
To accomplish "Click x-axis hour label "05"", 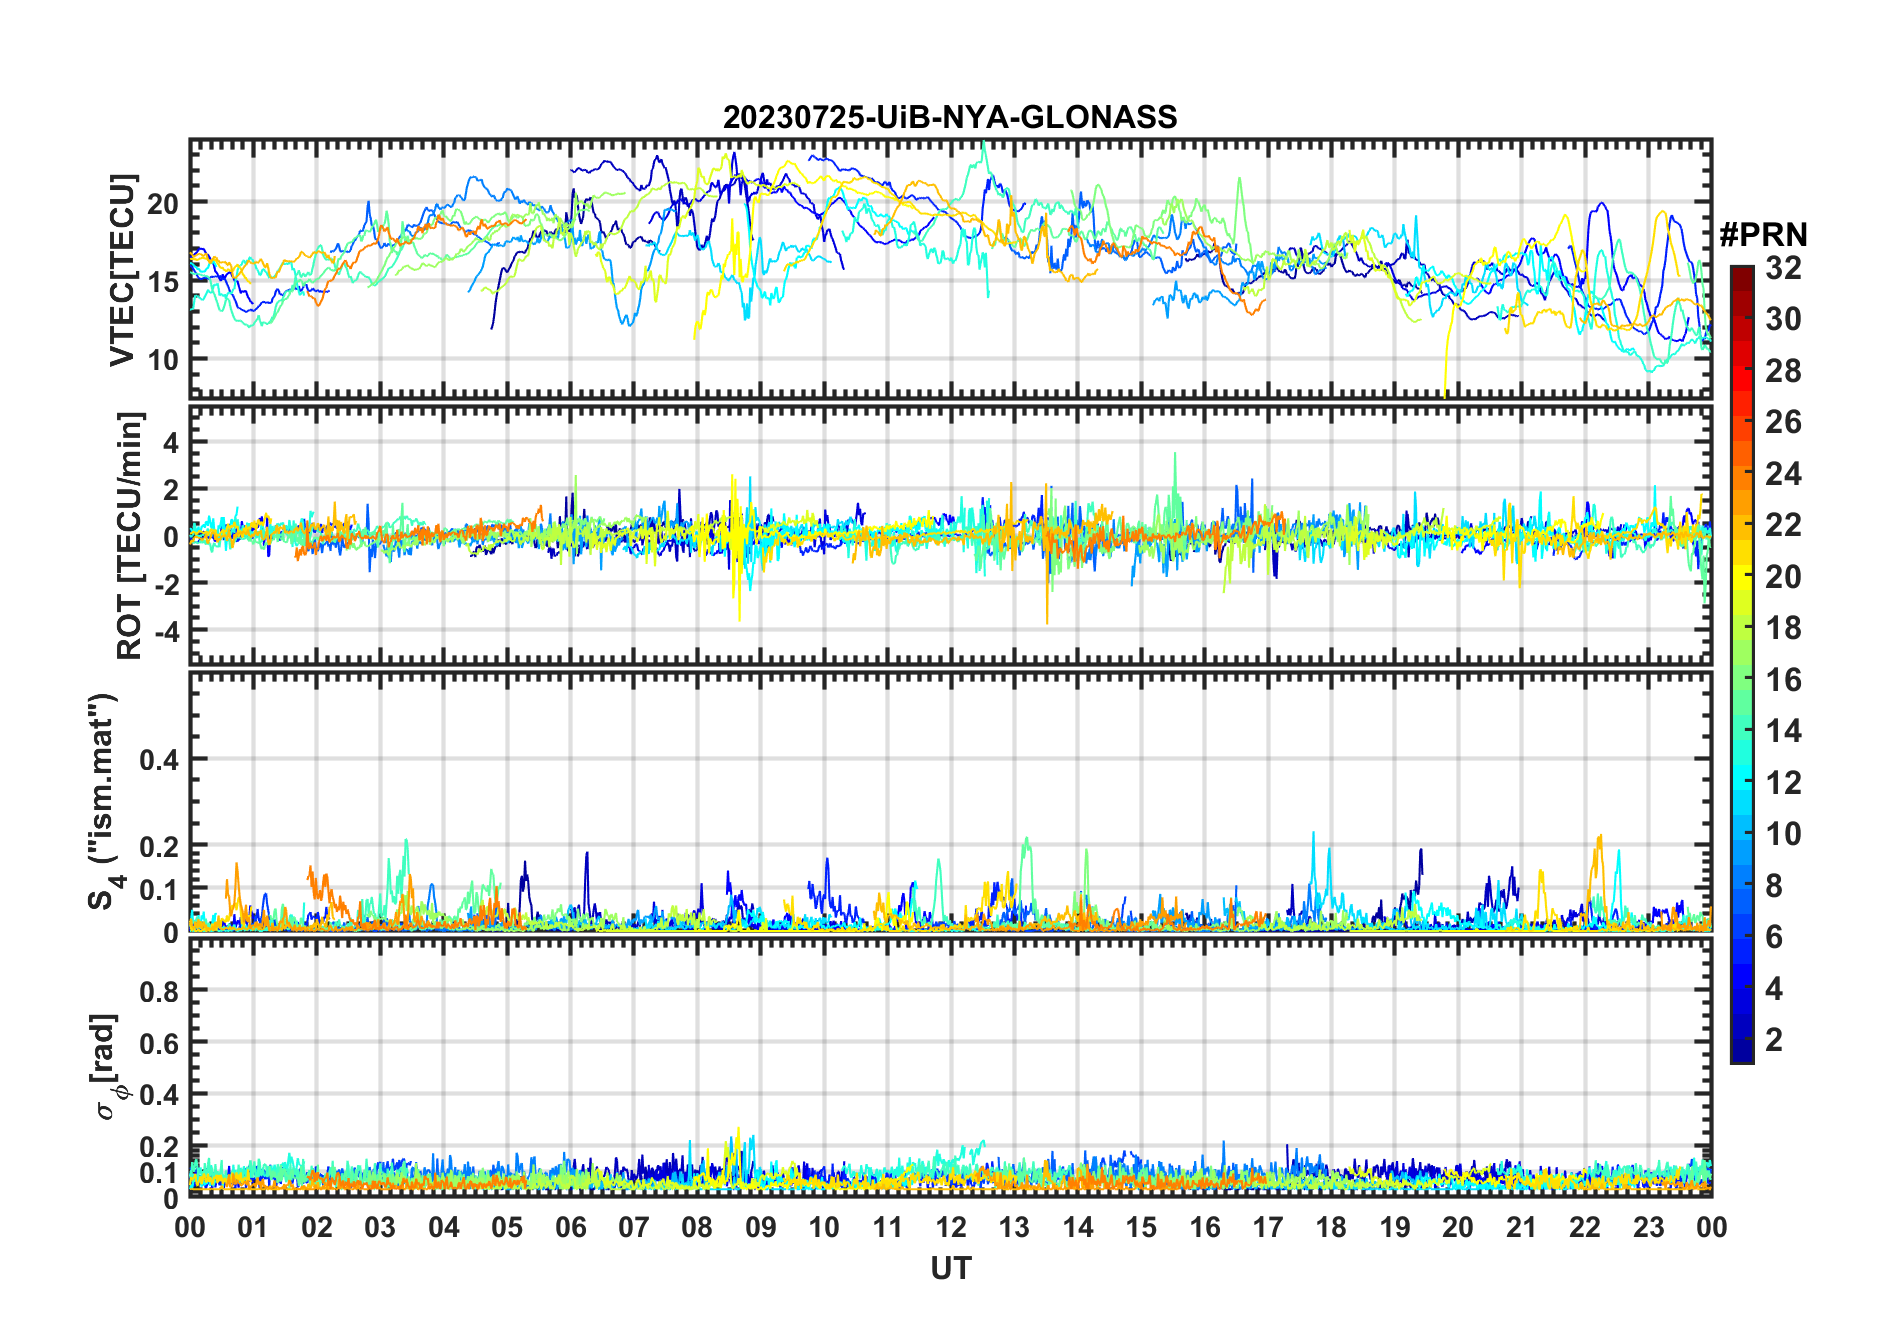I will click(x=507, y=1227).
